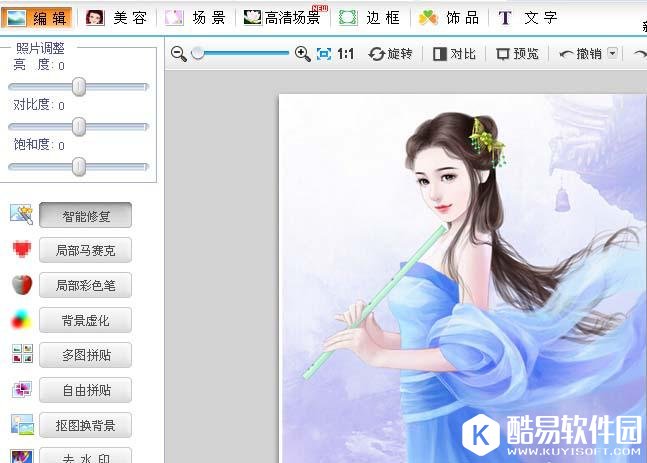
Task: Open the 文字 text tab
Action: [528, 17]
